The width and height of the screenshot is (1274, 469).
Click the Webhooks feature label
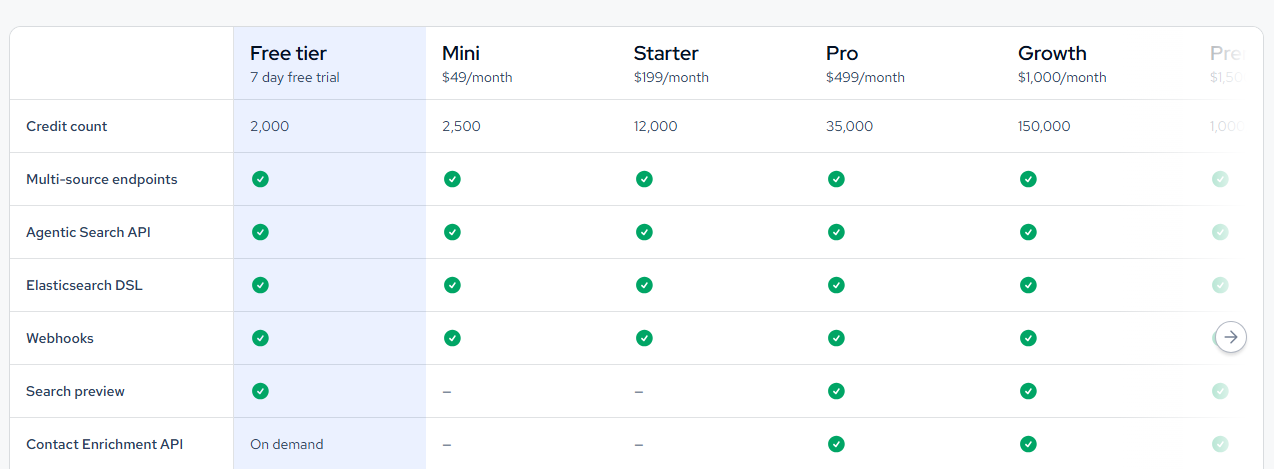(x=60, y=338)
